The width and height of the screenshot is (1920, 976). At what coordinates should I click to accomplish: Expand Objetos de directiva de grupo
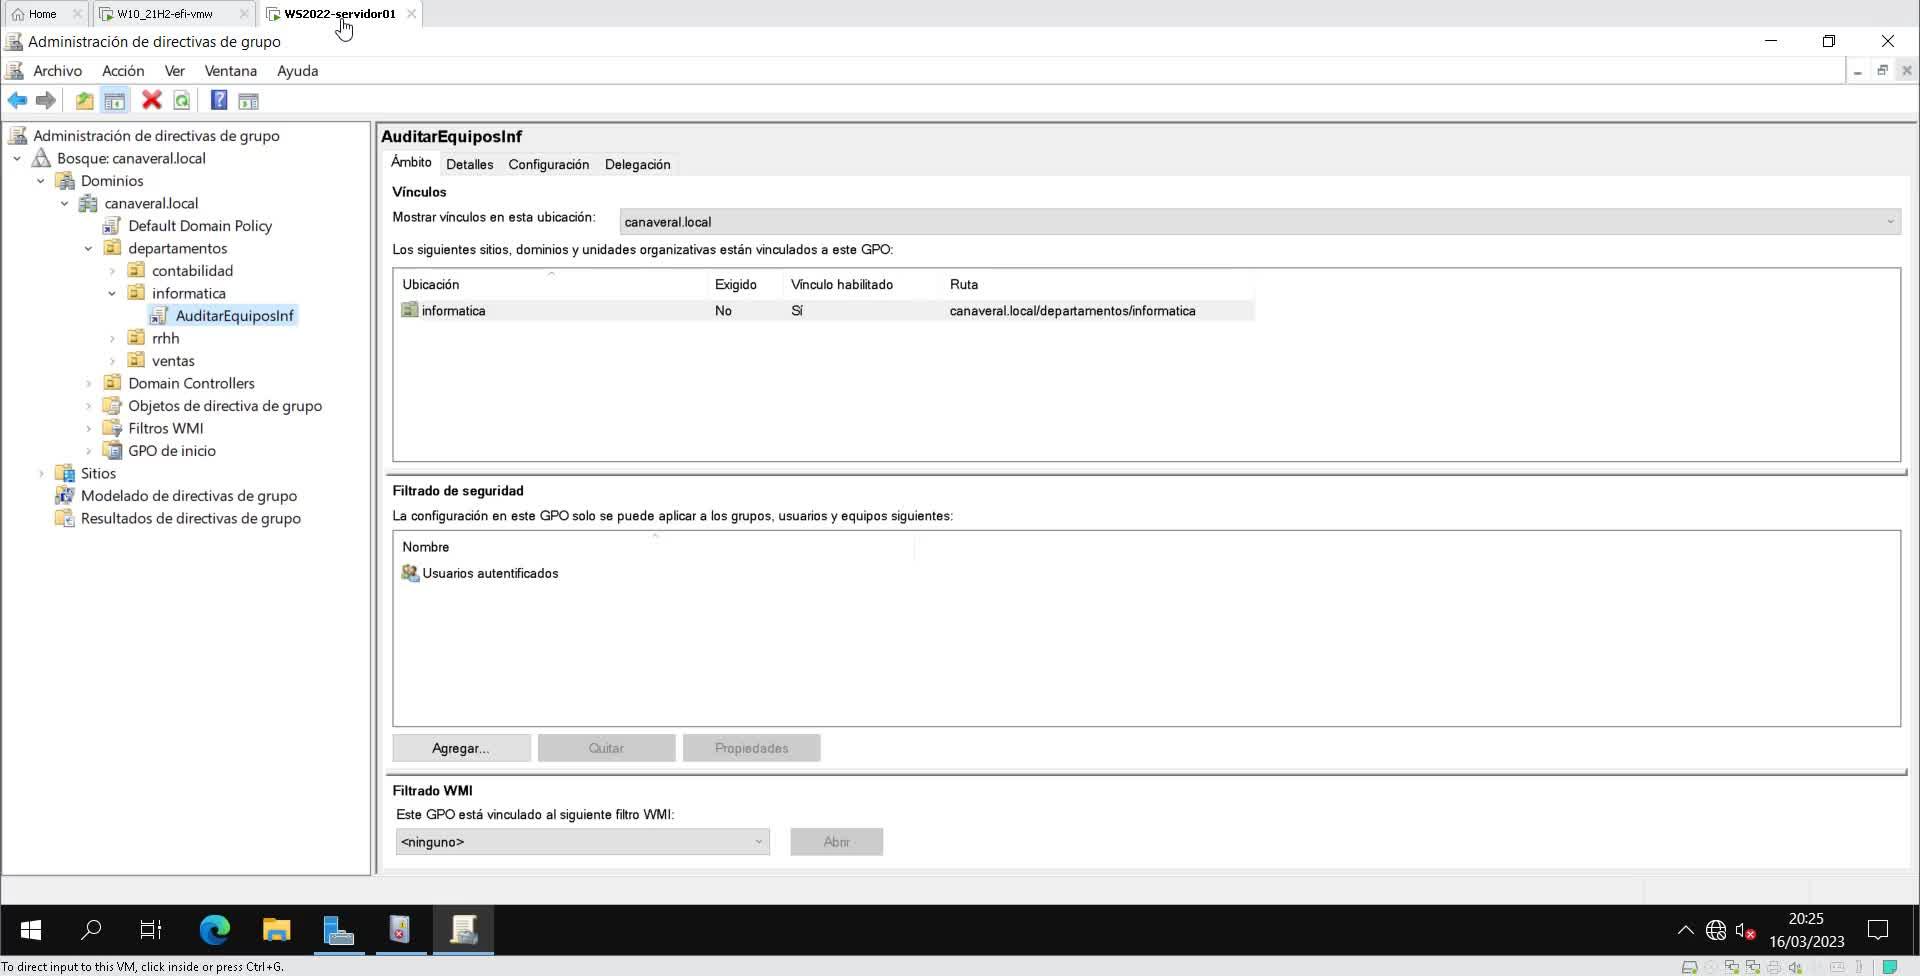point(89,406)
